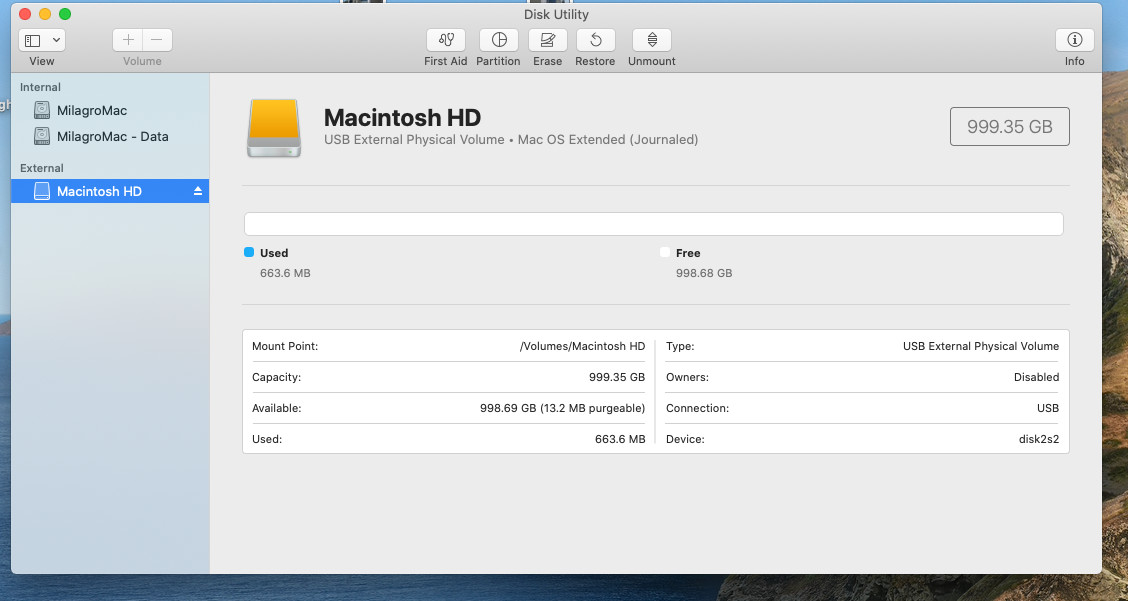Open the Partition tool
The height and width of the screenshot is (601, 1128).
tap(499, 40)
